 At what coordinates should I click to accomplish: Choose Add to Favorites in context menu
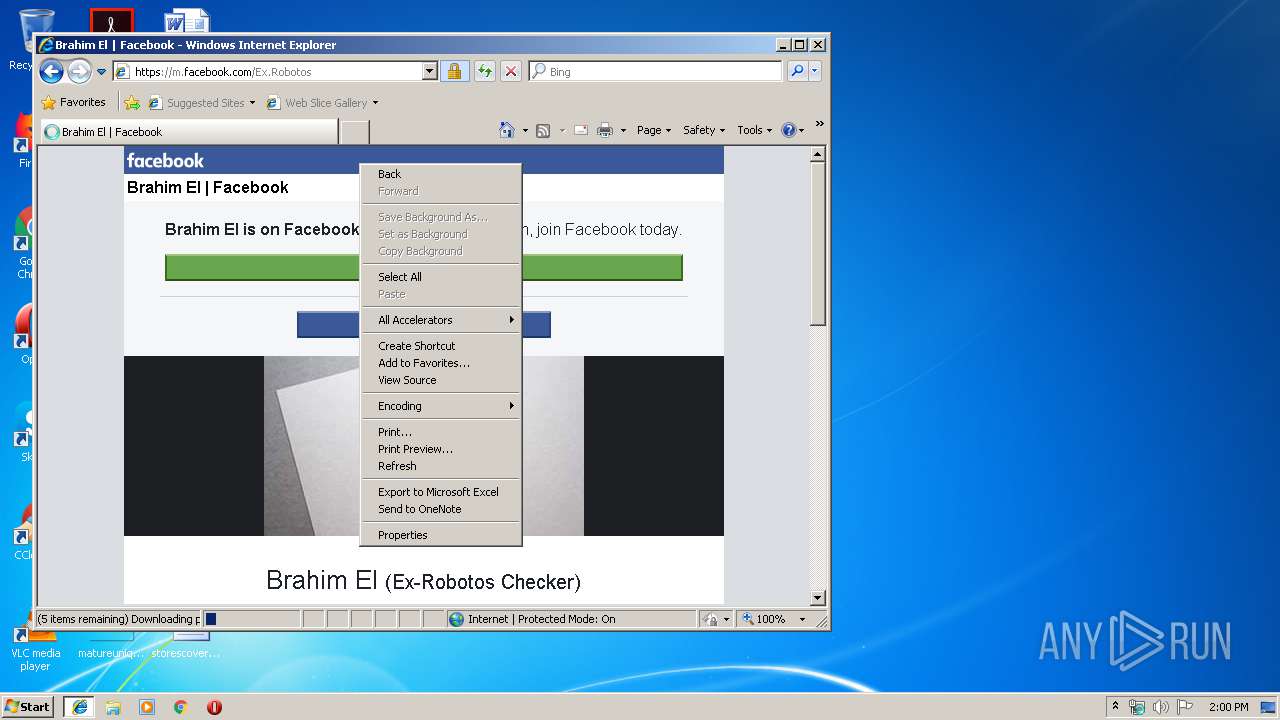click(440, 363)
